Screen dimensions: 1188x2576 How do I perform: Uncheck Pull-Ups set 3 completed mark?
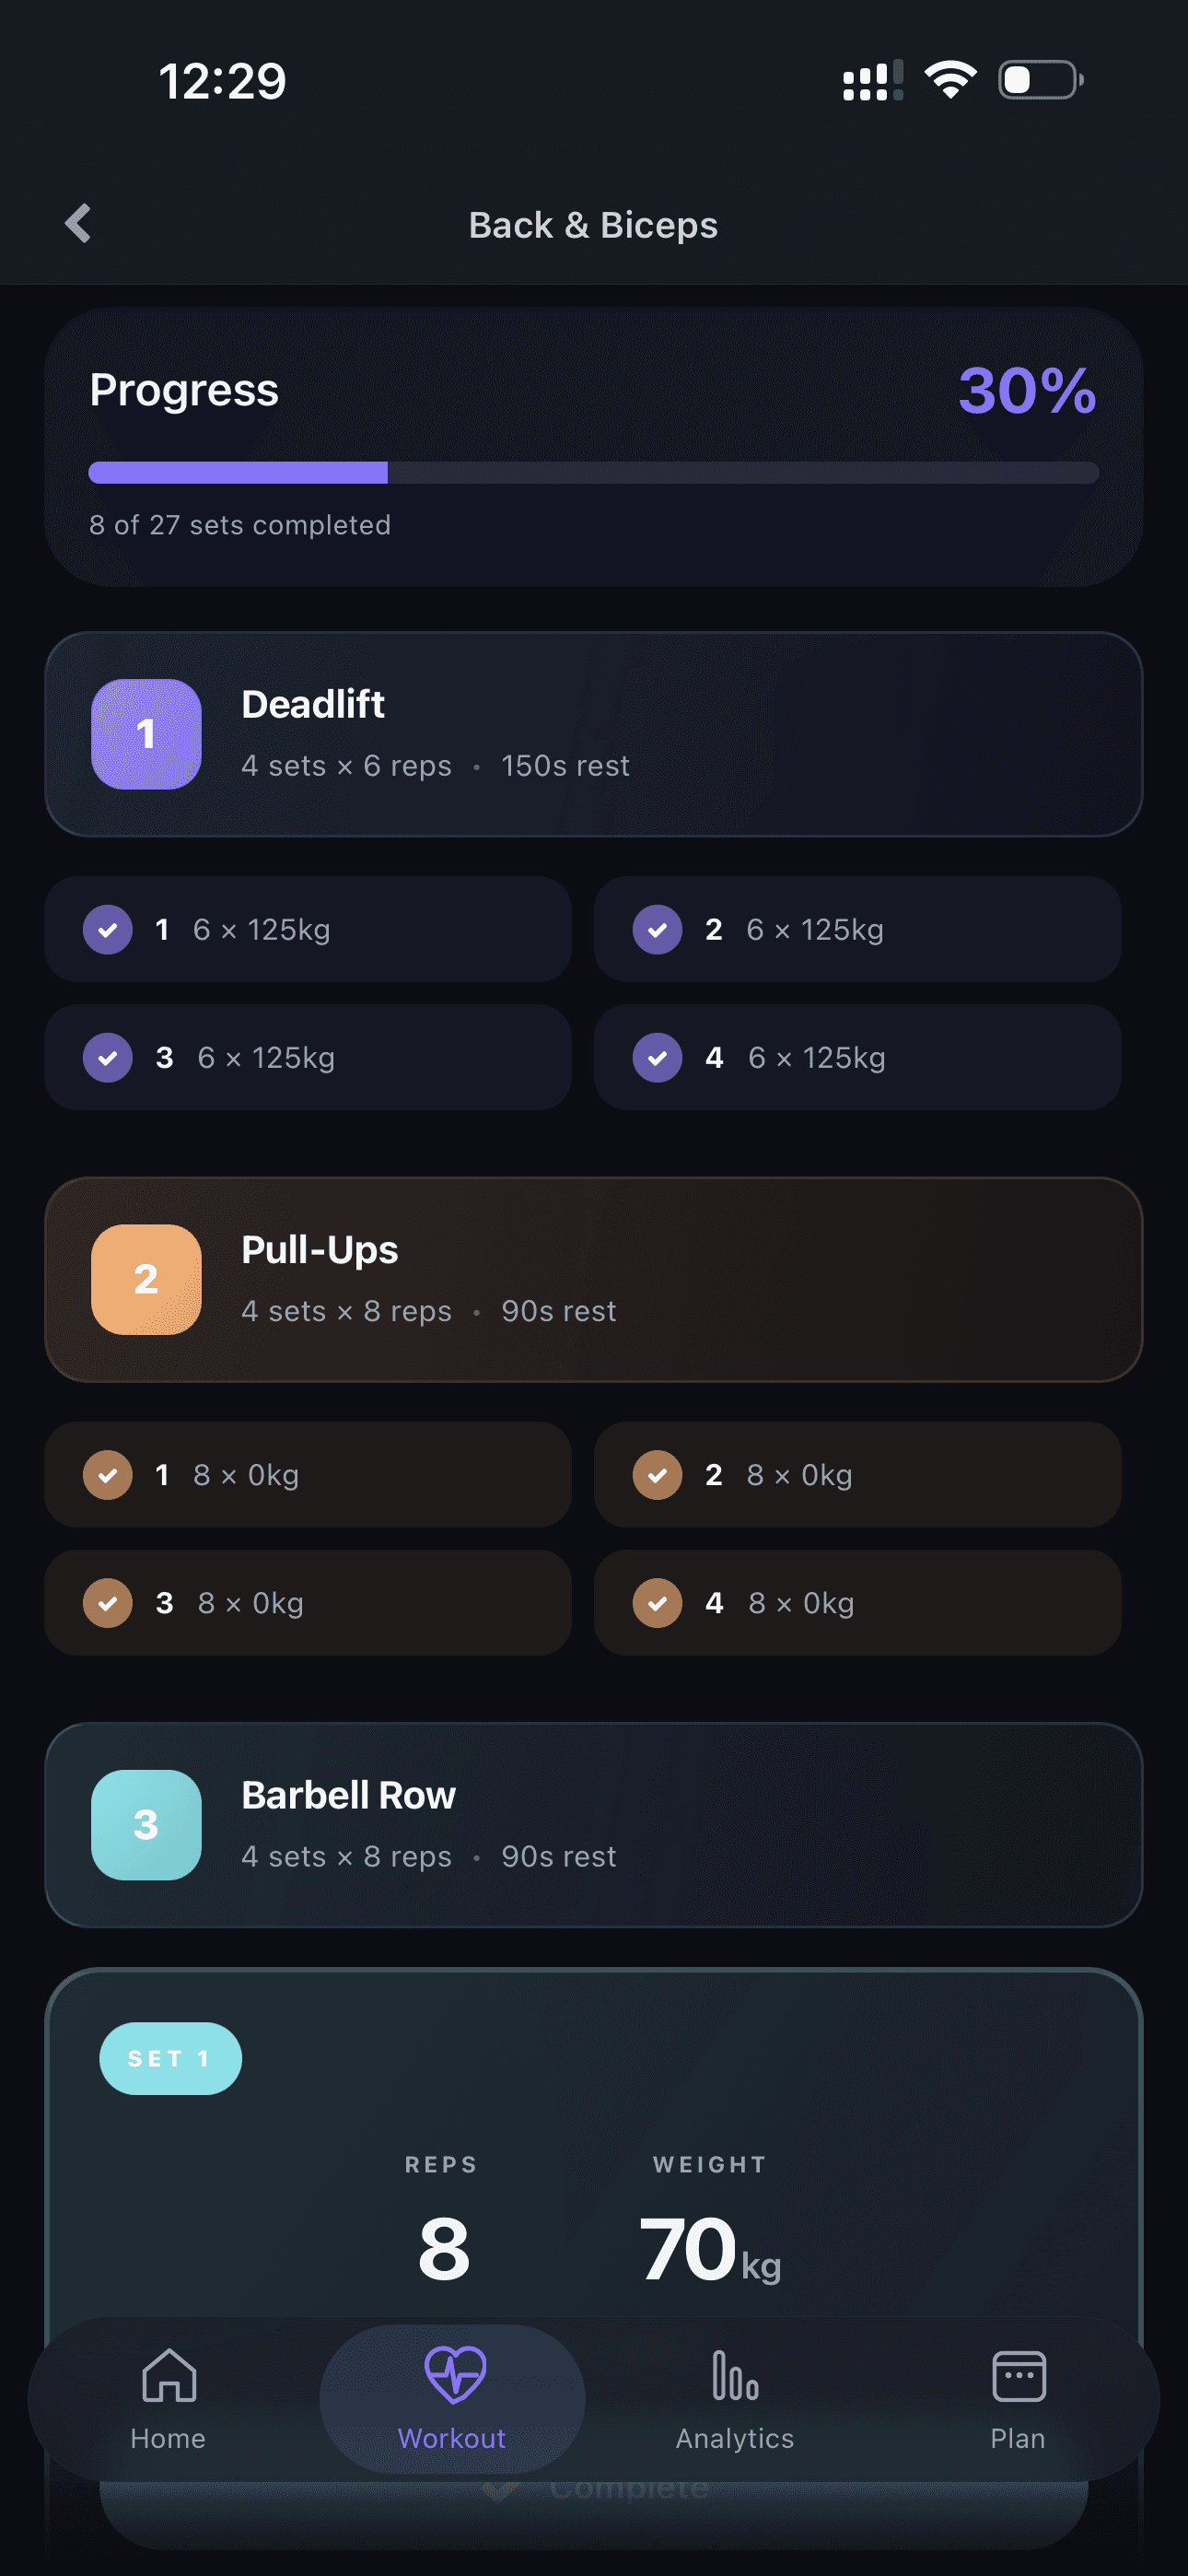(107, 1602)
